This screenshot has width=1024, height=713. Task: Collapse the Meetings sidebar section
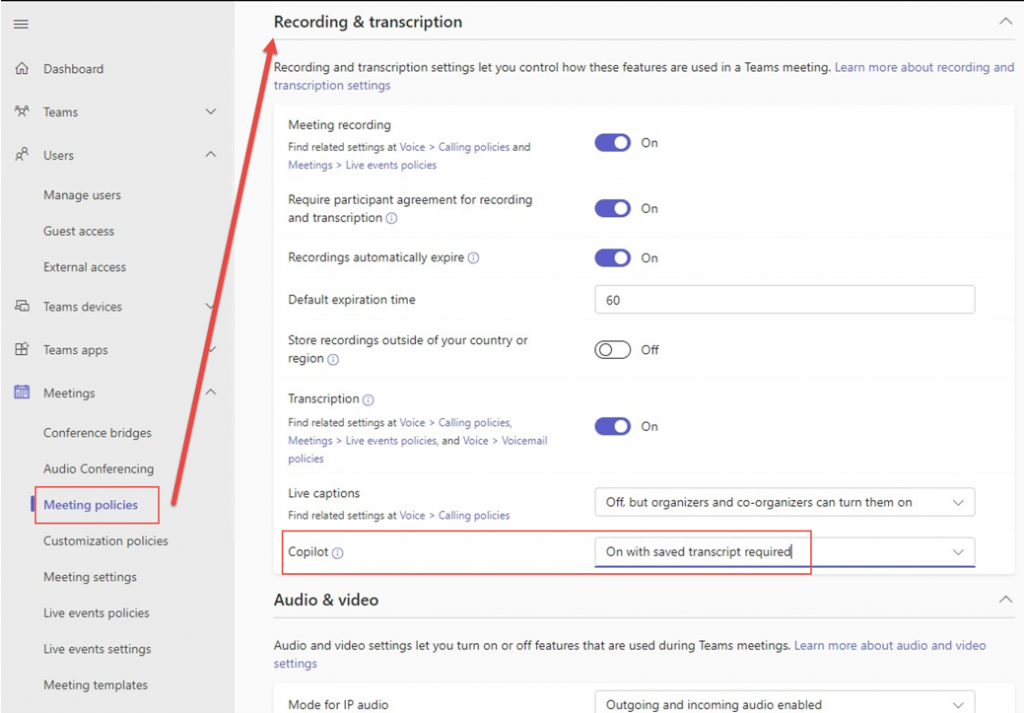point(211,392)
